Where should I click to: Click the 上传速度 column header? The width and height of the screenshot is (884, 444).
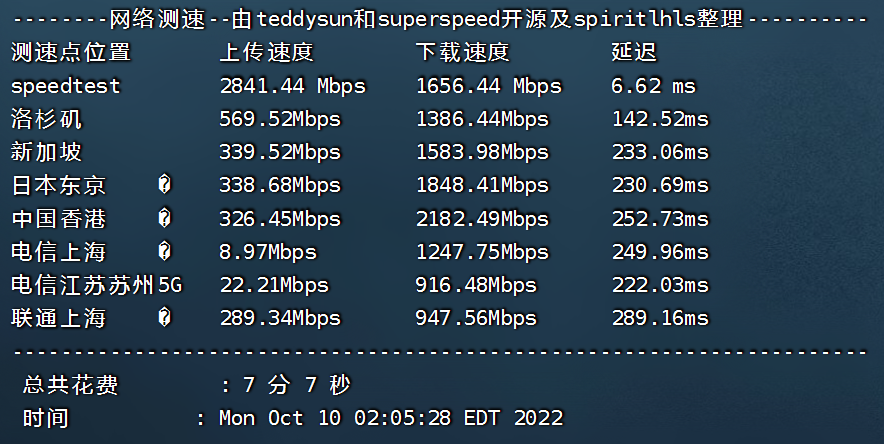click(x=266, y=52)
